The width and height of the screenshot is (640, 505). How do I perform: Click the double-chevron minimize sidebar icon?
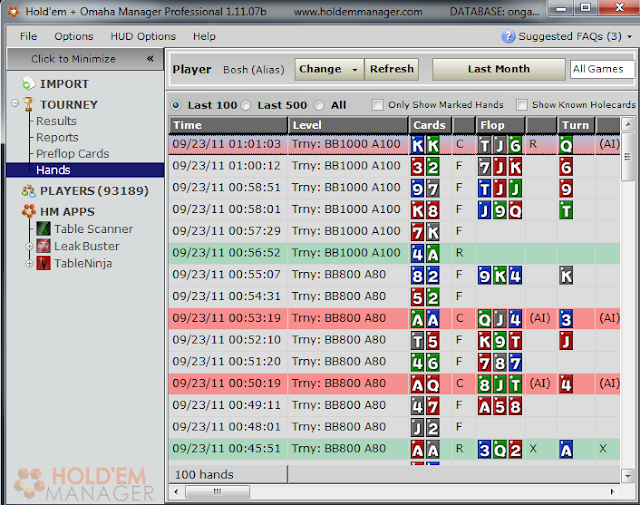coord(150,58)
